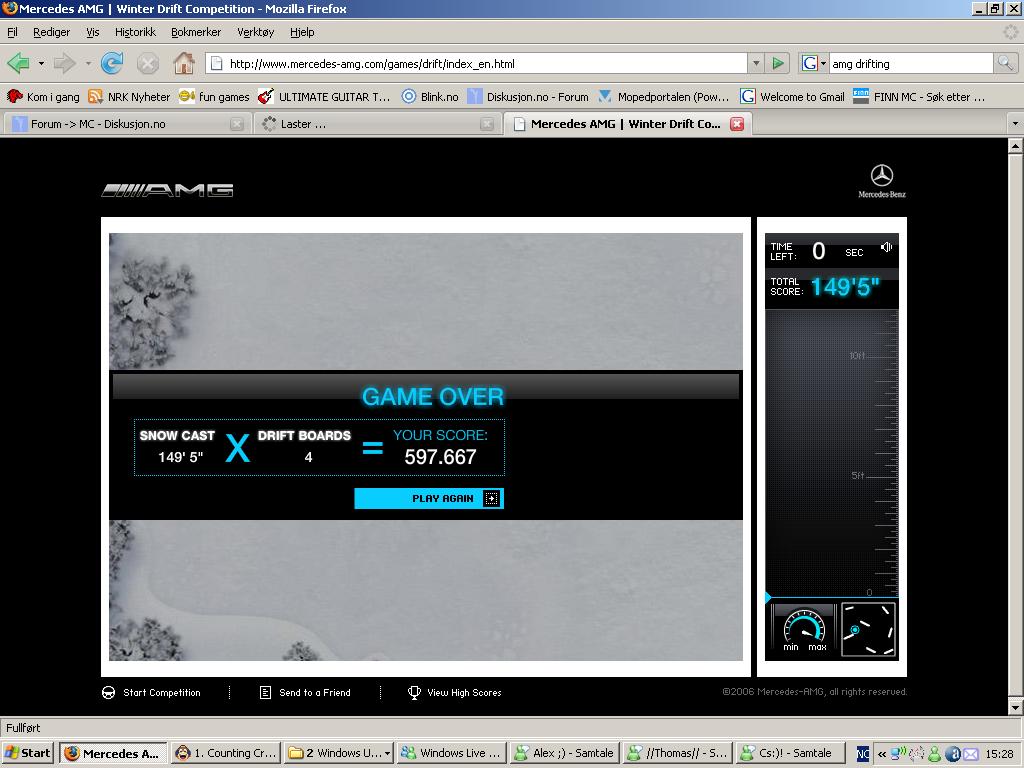The image size is (1024, 768).
Task: Click the page scrollbar up arrow
Action: (x=1015, y=146)
